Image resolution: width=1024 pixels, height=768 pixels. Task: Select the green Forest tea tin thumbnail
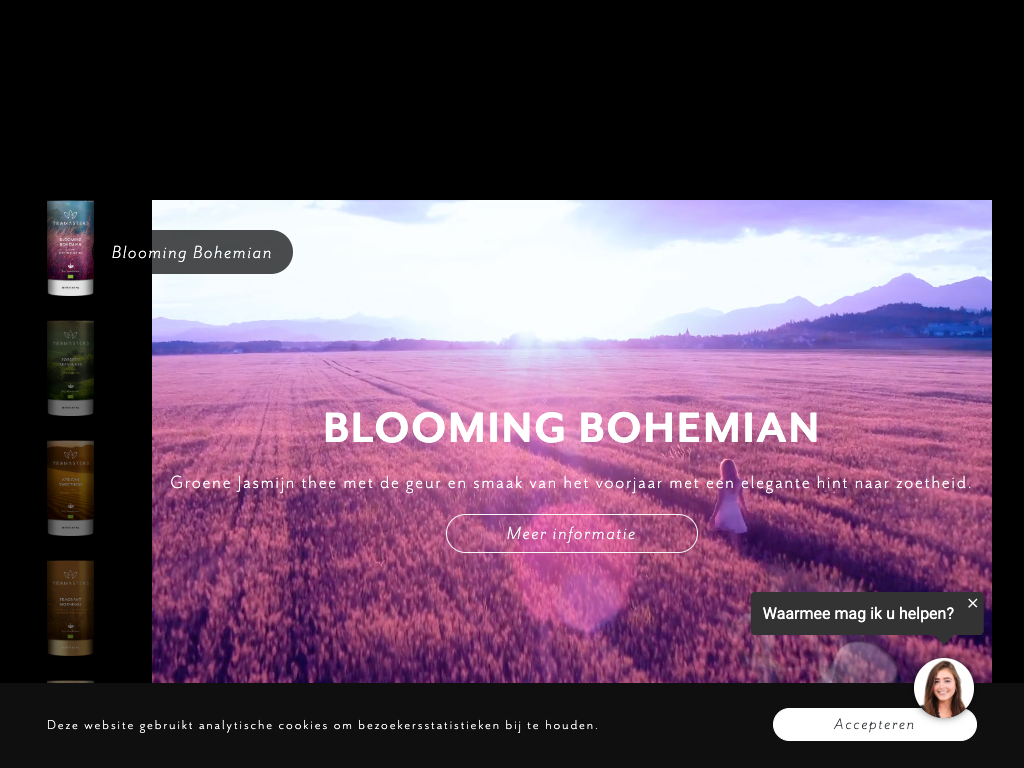[x=71, y=368]
